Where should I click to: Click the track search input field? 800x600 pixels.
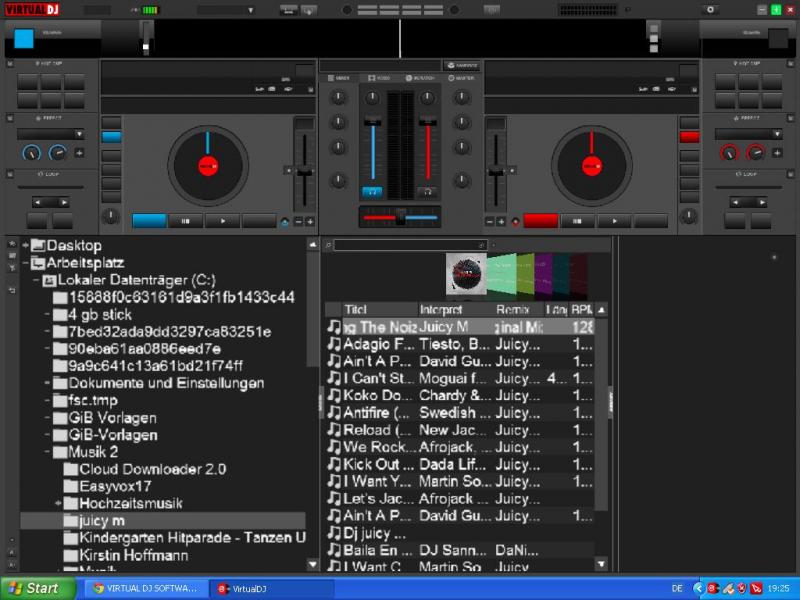click(x=405, y=245)
